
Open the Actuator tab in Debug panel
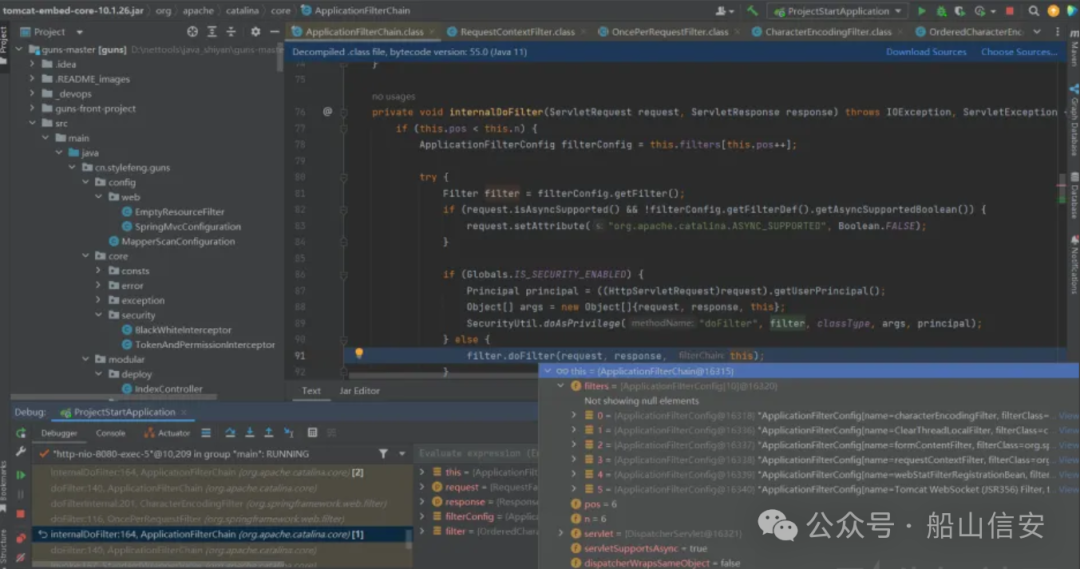pyautogui.click(x=167, y=433)
